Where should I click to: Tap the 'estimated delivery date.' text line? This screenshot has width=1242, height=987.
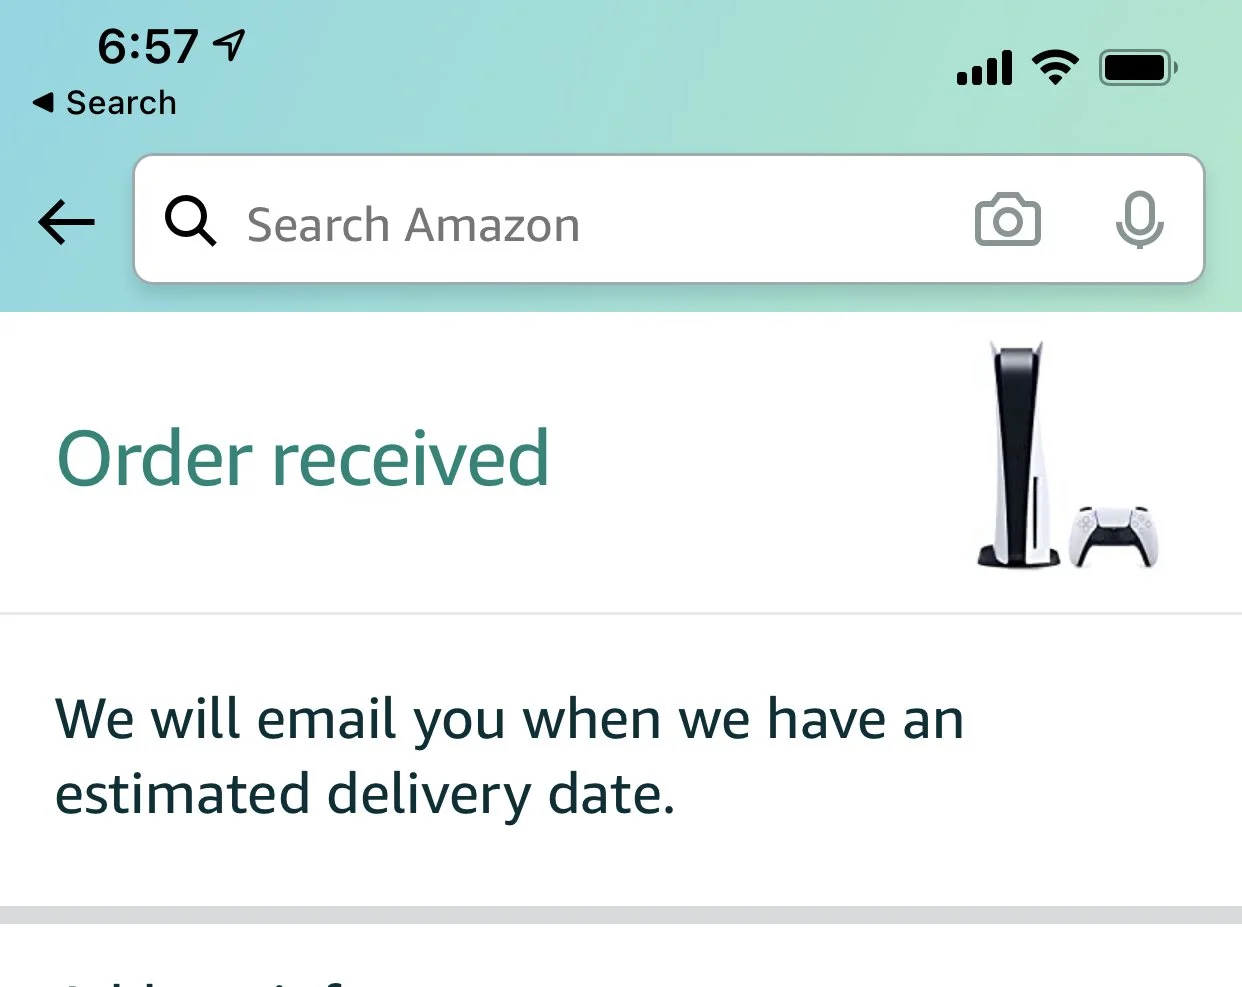tap(365, 795)
